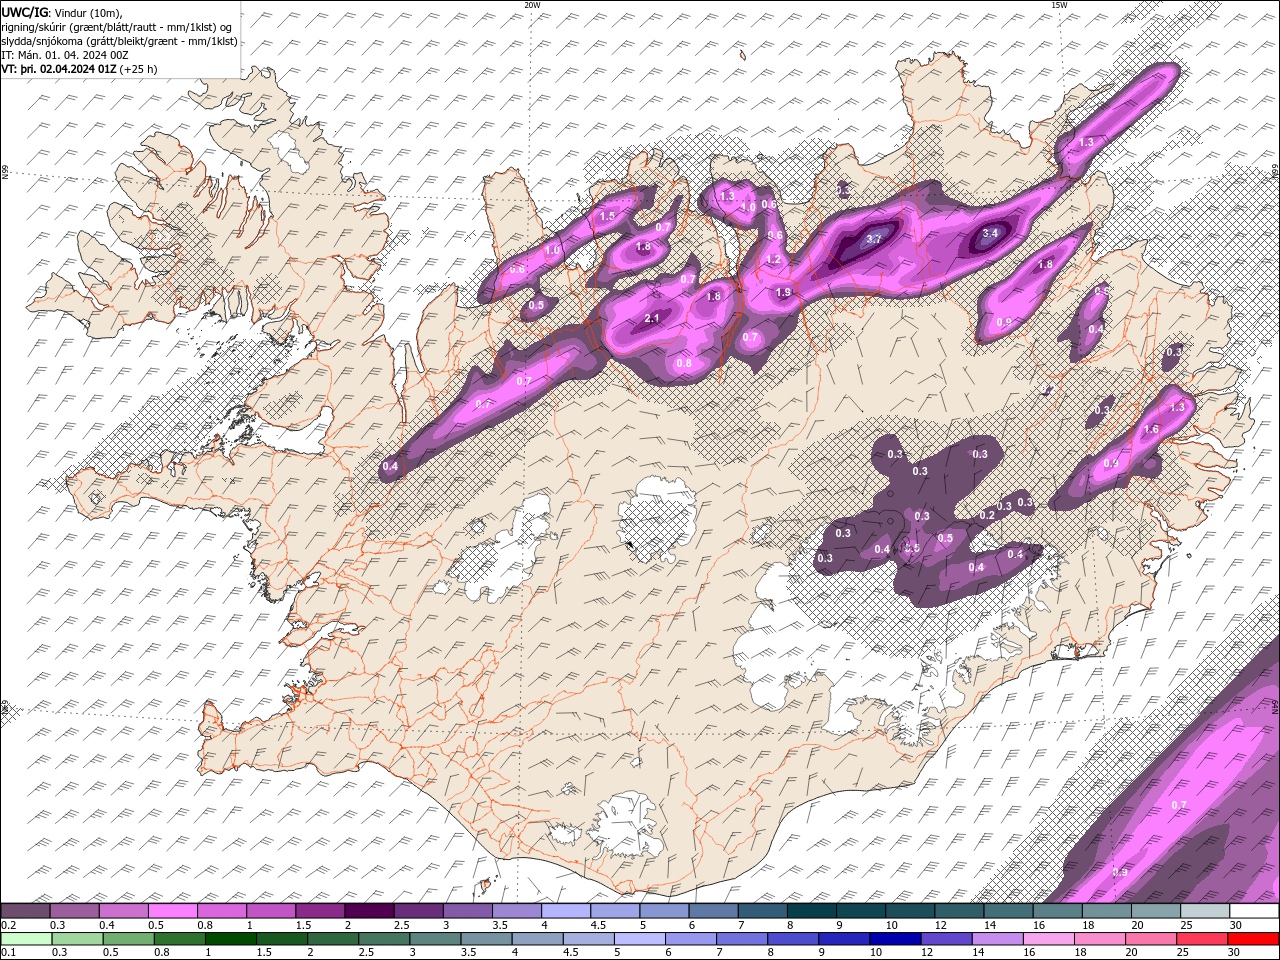Screen dimensions: 1280x960
Task: Click the 0.2 label under top legend row
Action: pyautogui.click(x=8, y=925)
